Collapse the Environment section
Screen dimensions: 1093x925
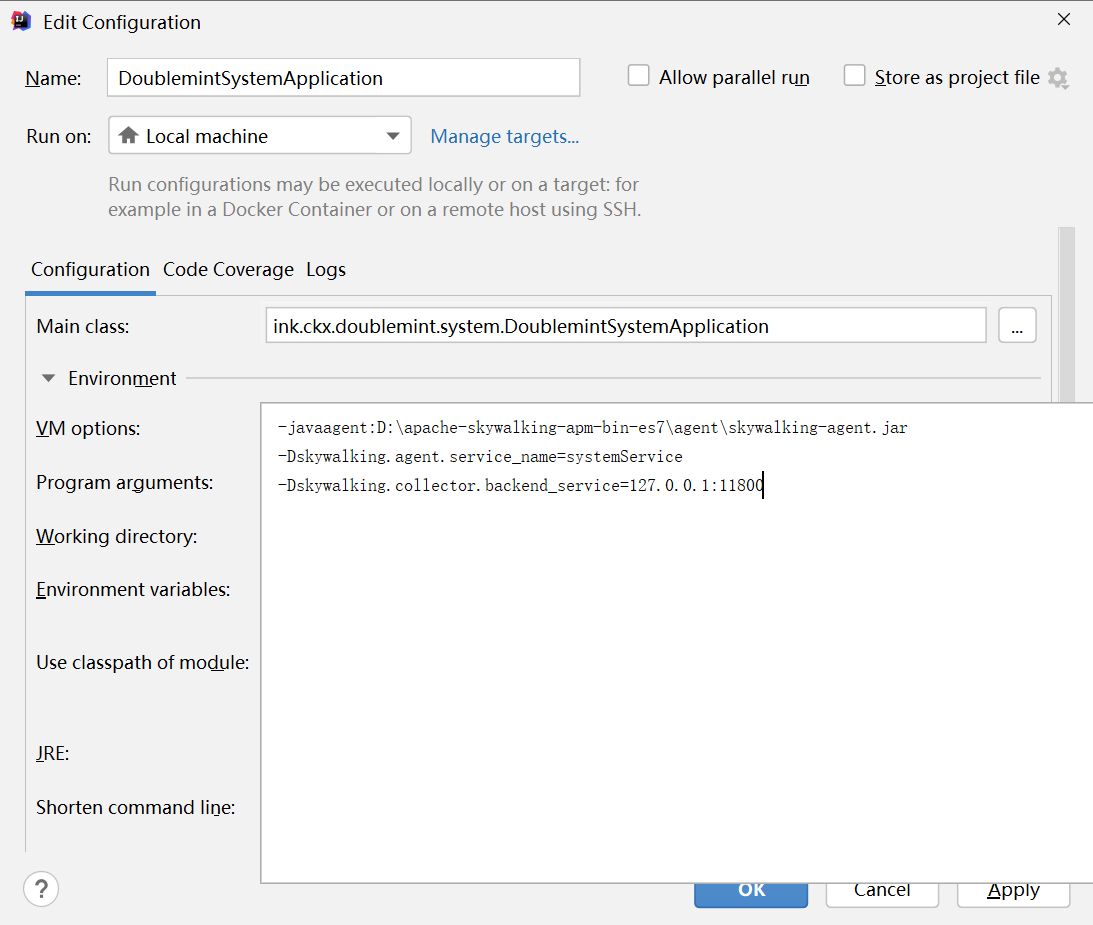[x=48, y=379]
